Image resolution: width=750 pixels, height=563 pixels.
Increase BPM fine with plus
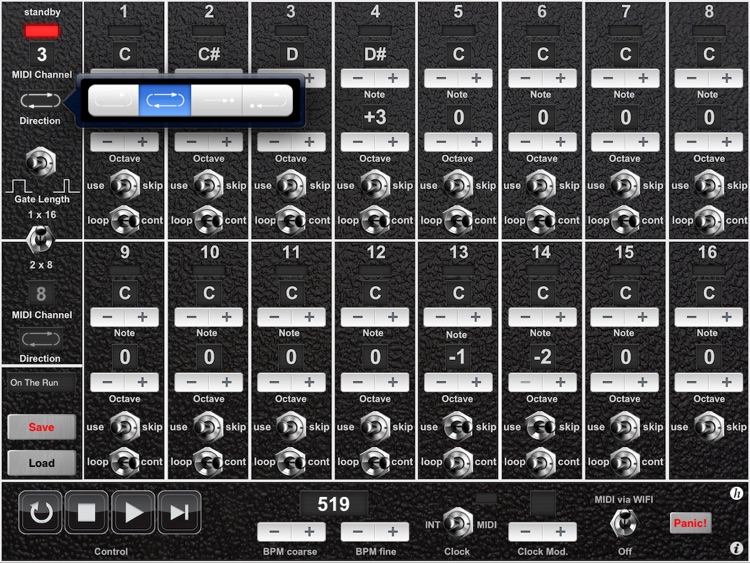392,531
